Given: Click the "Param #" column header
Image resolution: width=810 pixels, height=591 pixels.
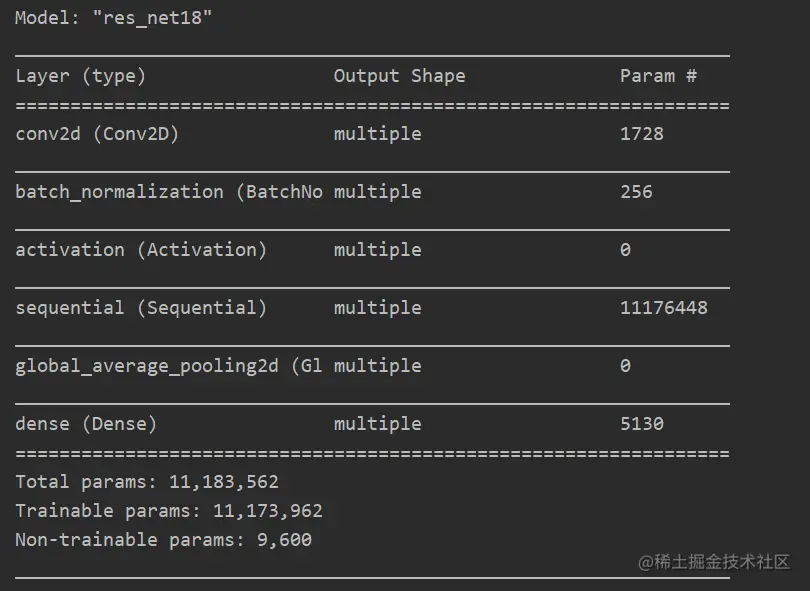Looking at the screenshot, I should point(658,76).
